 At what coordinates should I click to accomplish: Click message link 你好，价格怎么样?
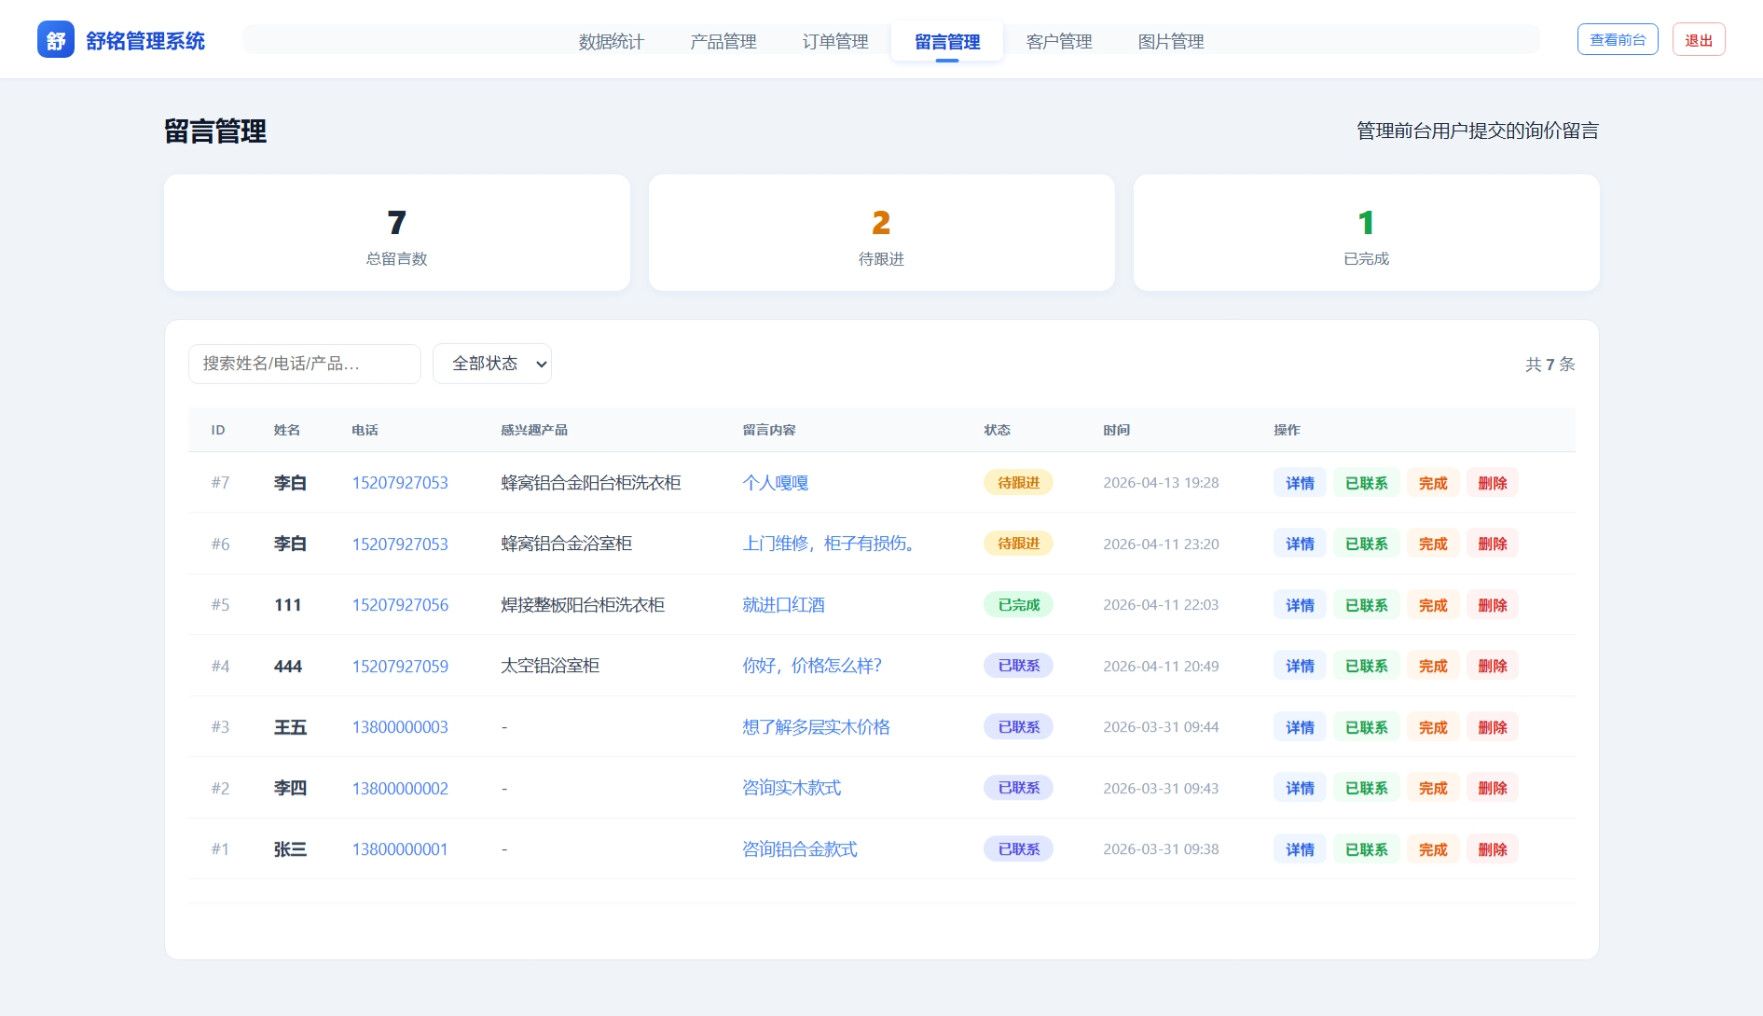pyautogui.click(x=811, y=666)
